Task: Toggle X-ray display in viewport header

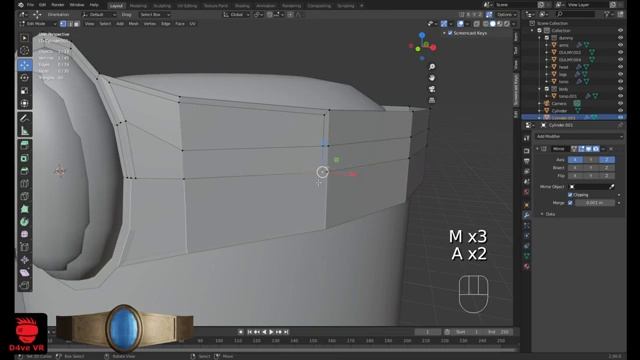Action: click(476, 24)
